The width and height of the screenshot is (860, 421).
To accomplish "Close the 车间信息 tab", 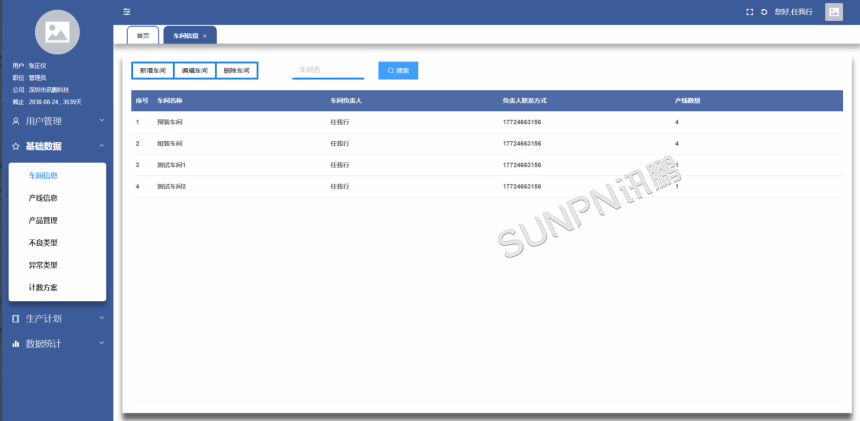I will pos(205,36).
